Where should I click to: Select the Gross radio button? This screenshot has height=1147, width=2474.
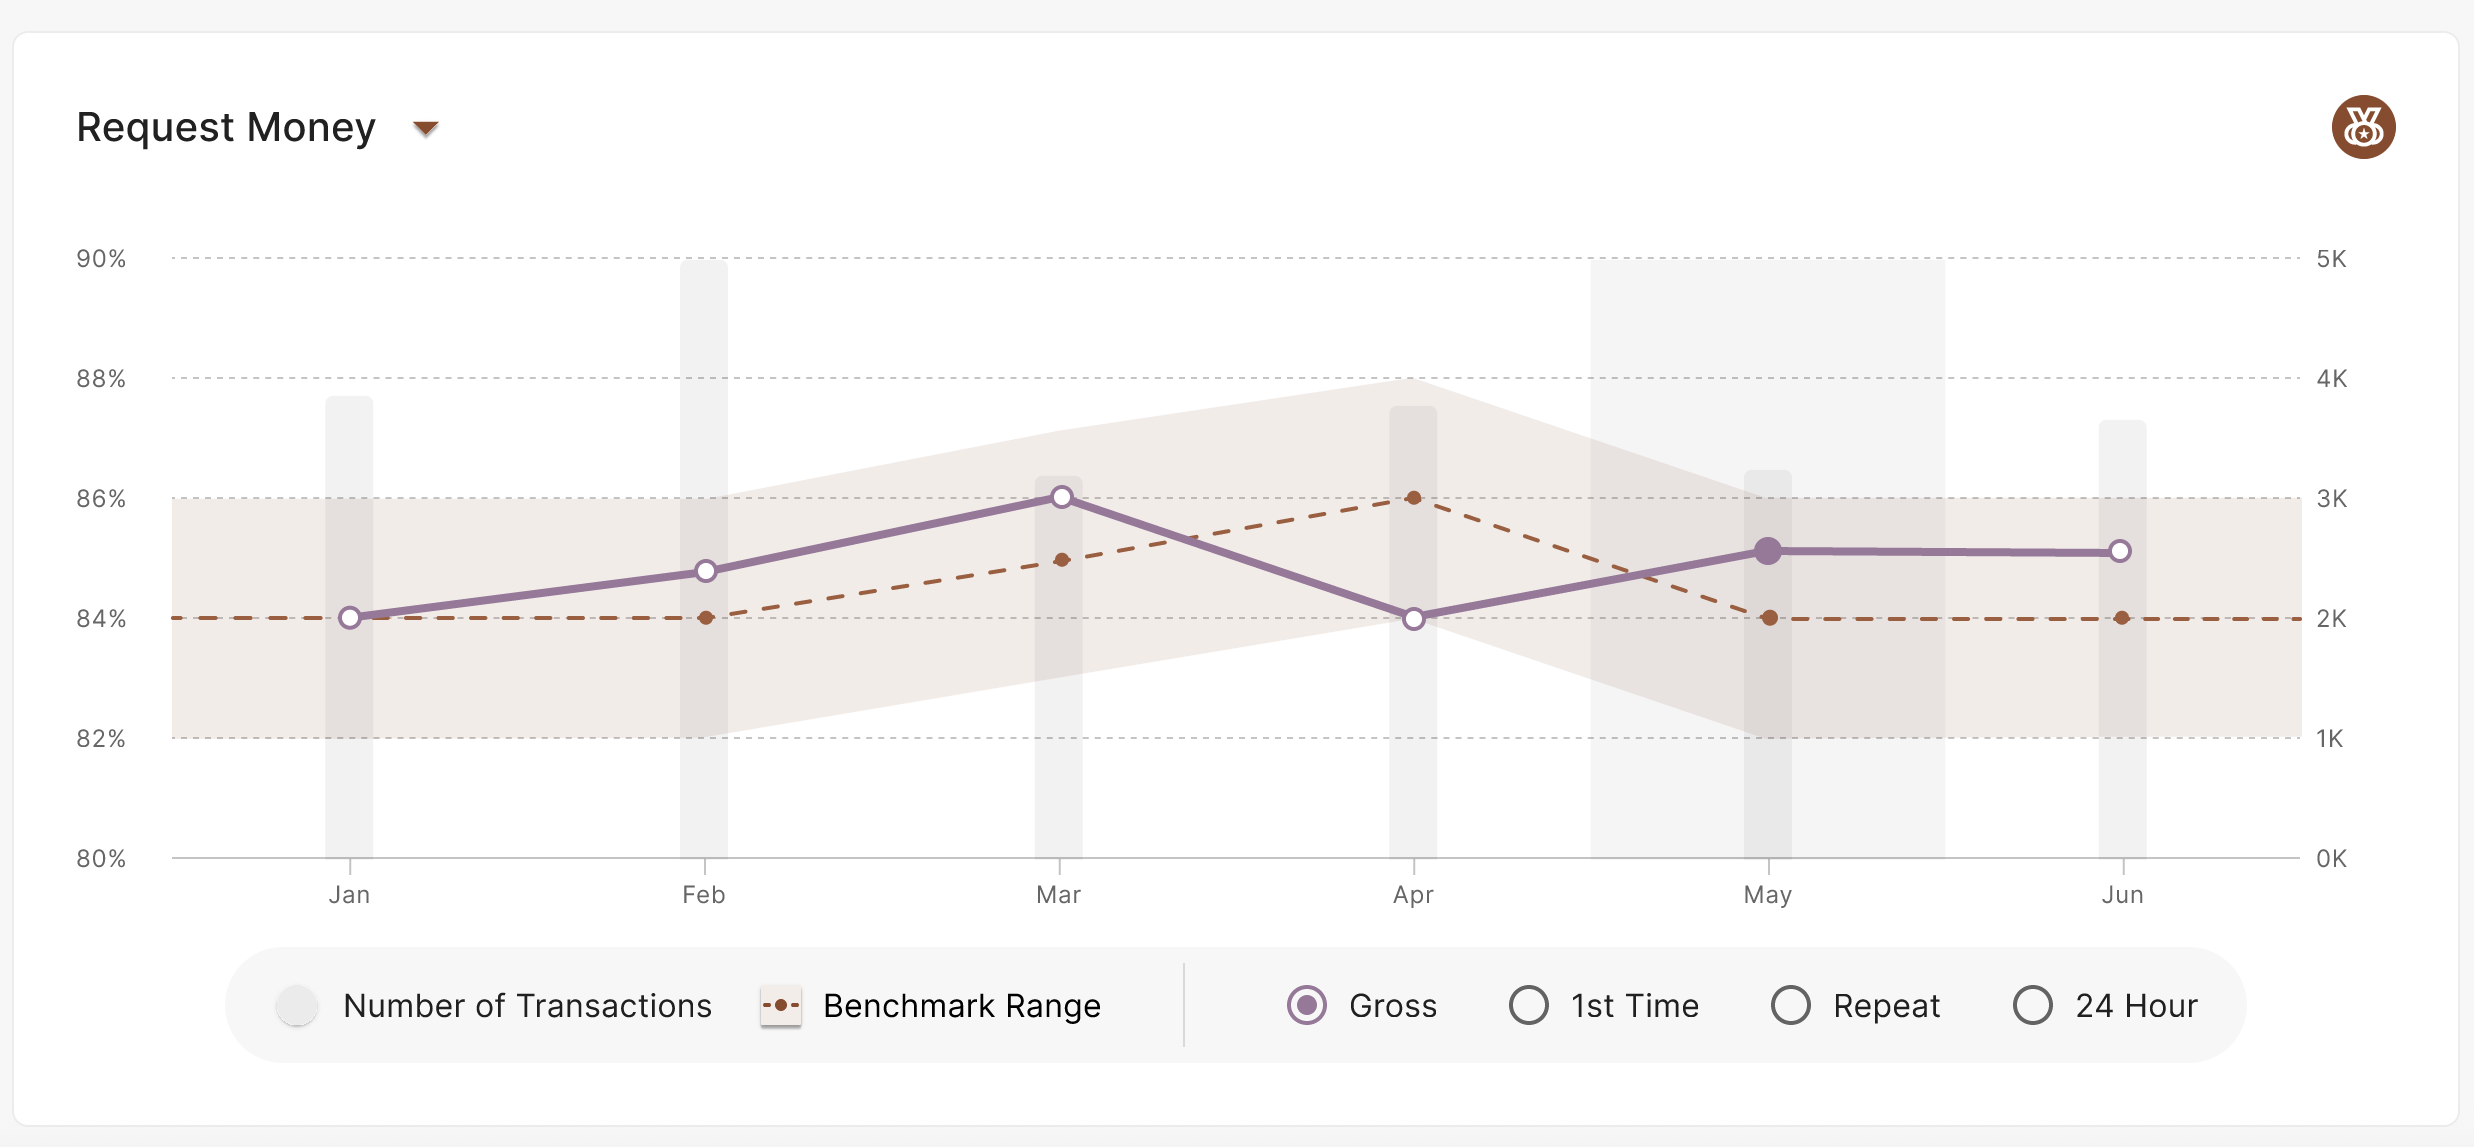coord(1305,1006)
